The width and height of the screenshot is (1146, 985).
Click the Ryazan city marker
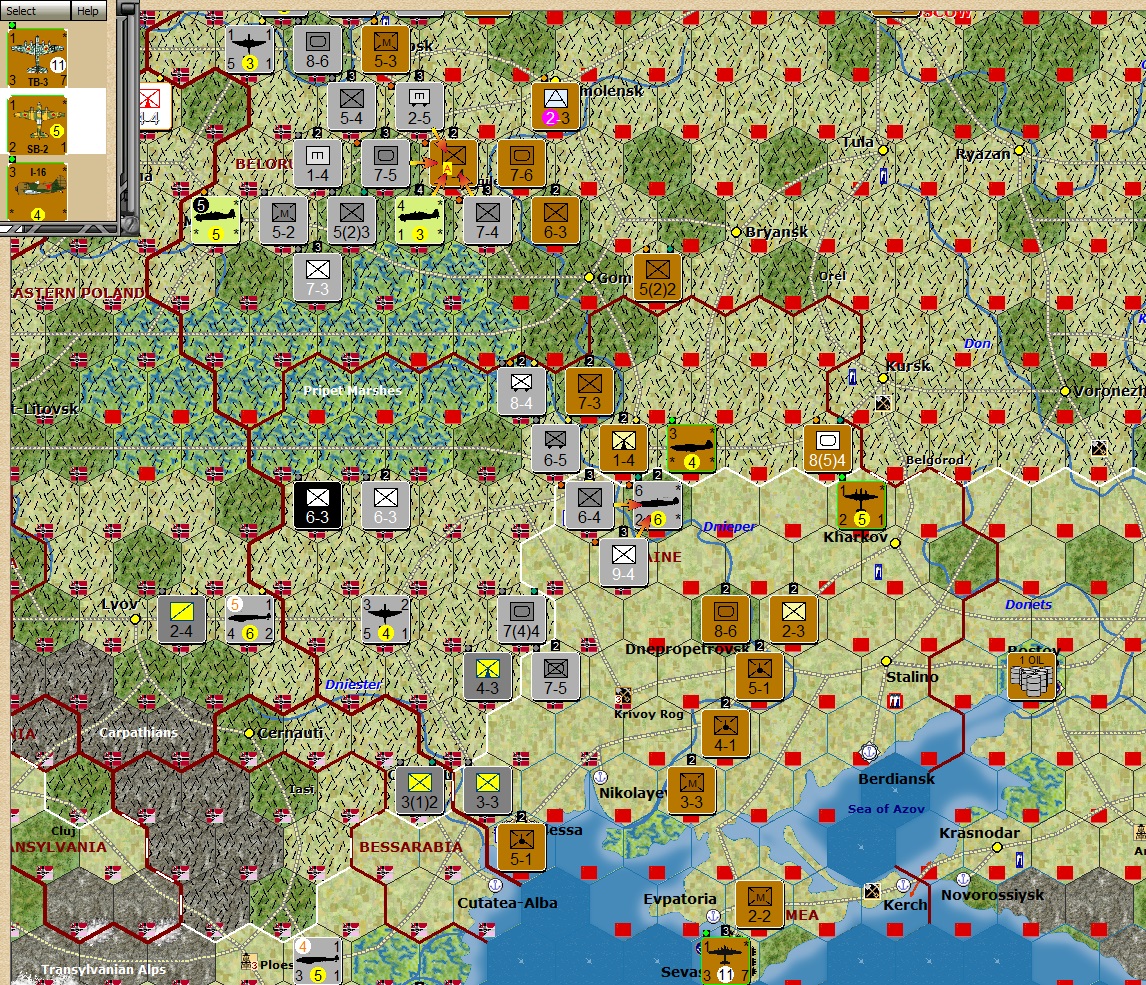click(1019, 150)
